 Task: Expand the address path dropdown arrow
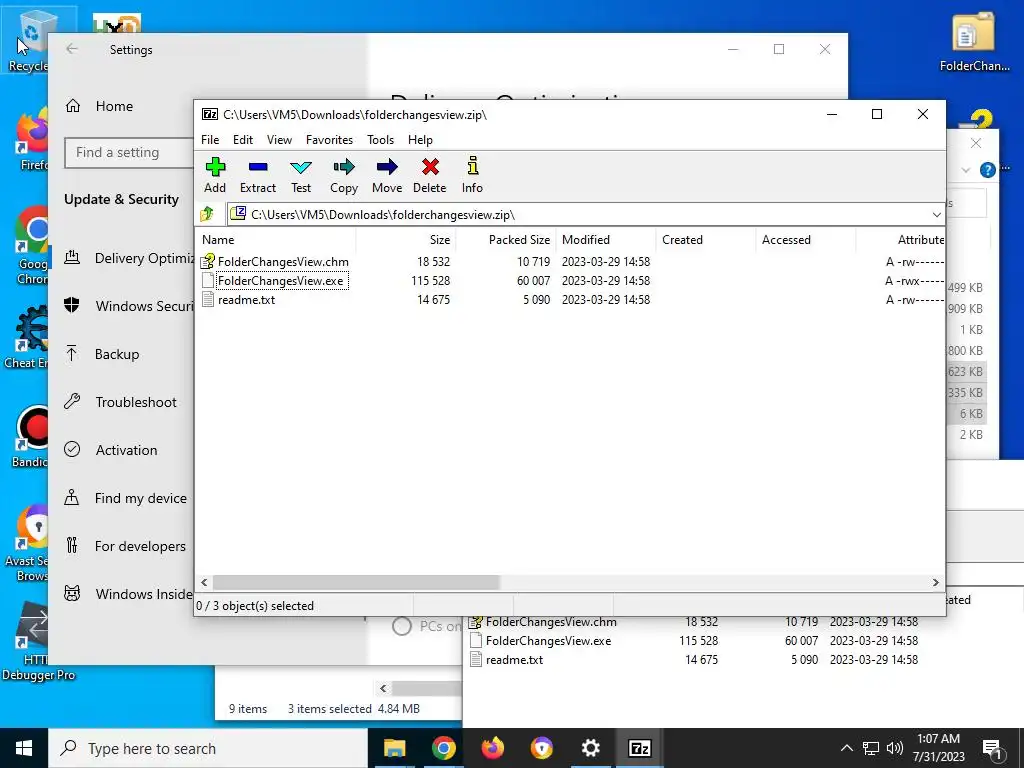point(936,215)
